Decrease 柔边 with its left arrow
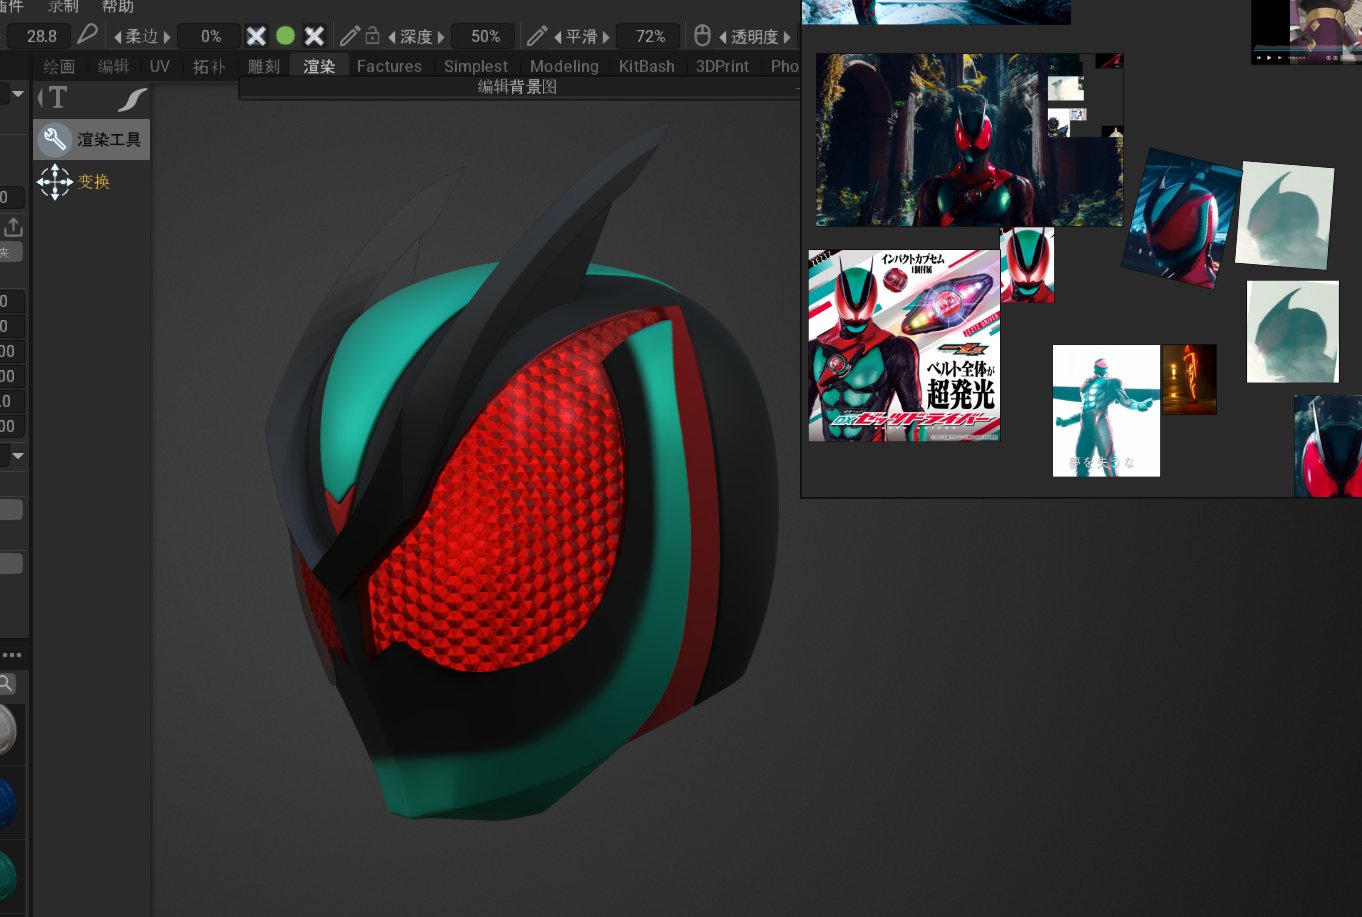Screen dimensions: 1362x917 pos(117,37)
